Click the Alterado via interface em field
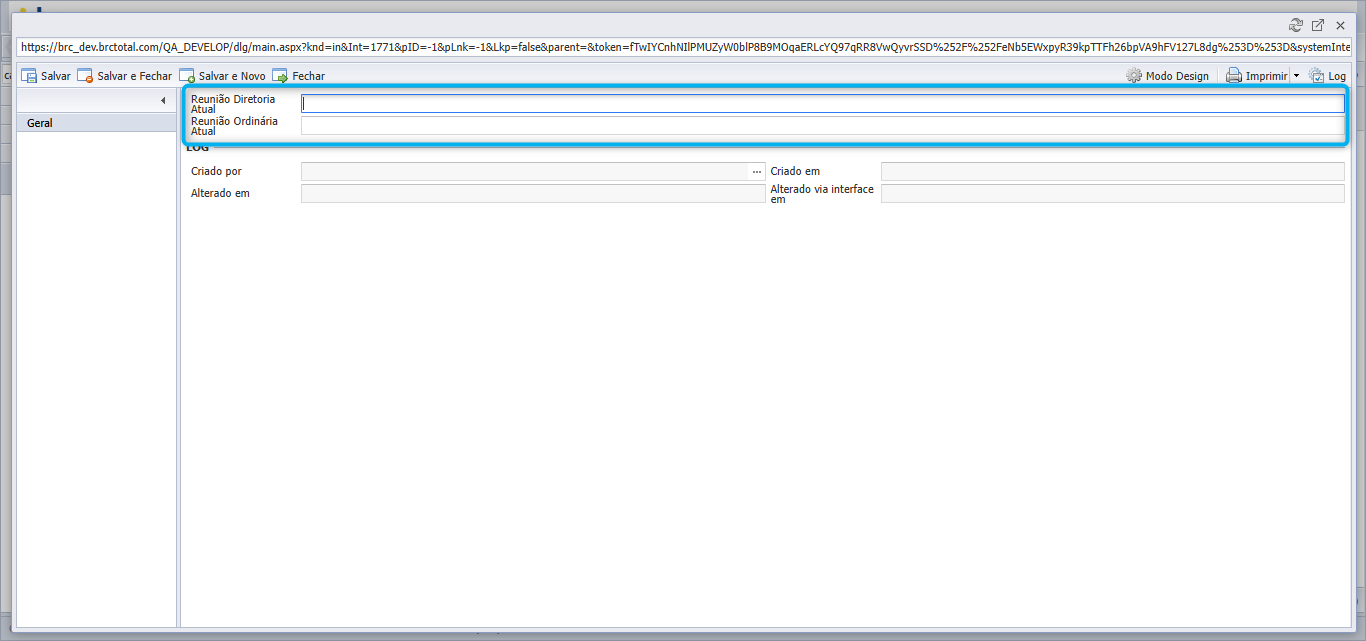Screen dimensions: 1366x641 point(1113,194)
